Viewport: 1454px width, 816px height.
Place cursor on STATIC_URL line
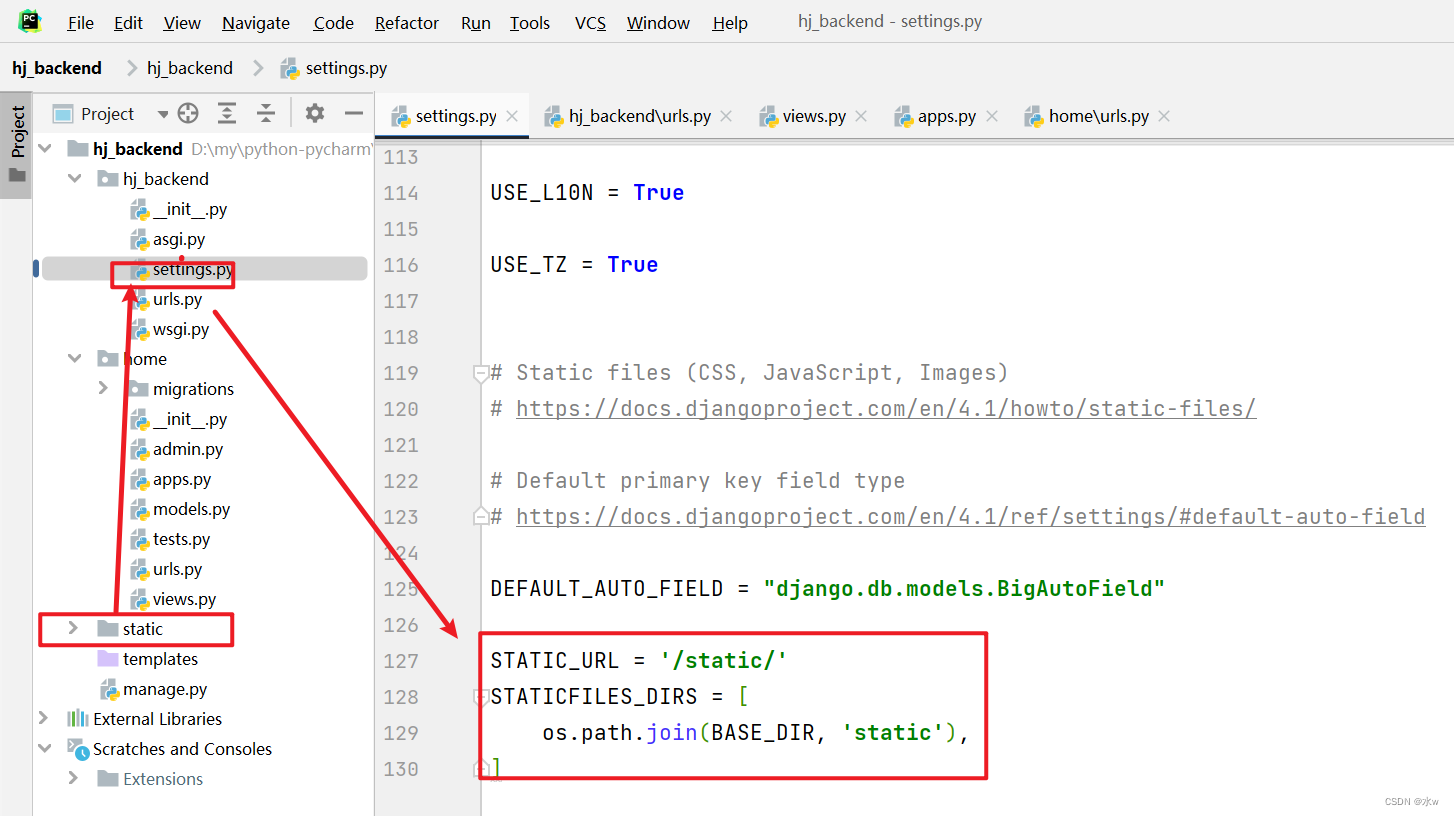pyautogui.click(x=639, y=661)
